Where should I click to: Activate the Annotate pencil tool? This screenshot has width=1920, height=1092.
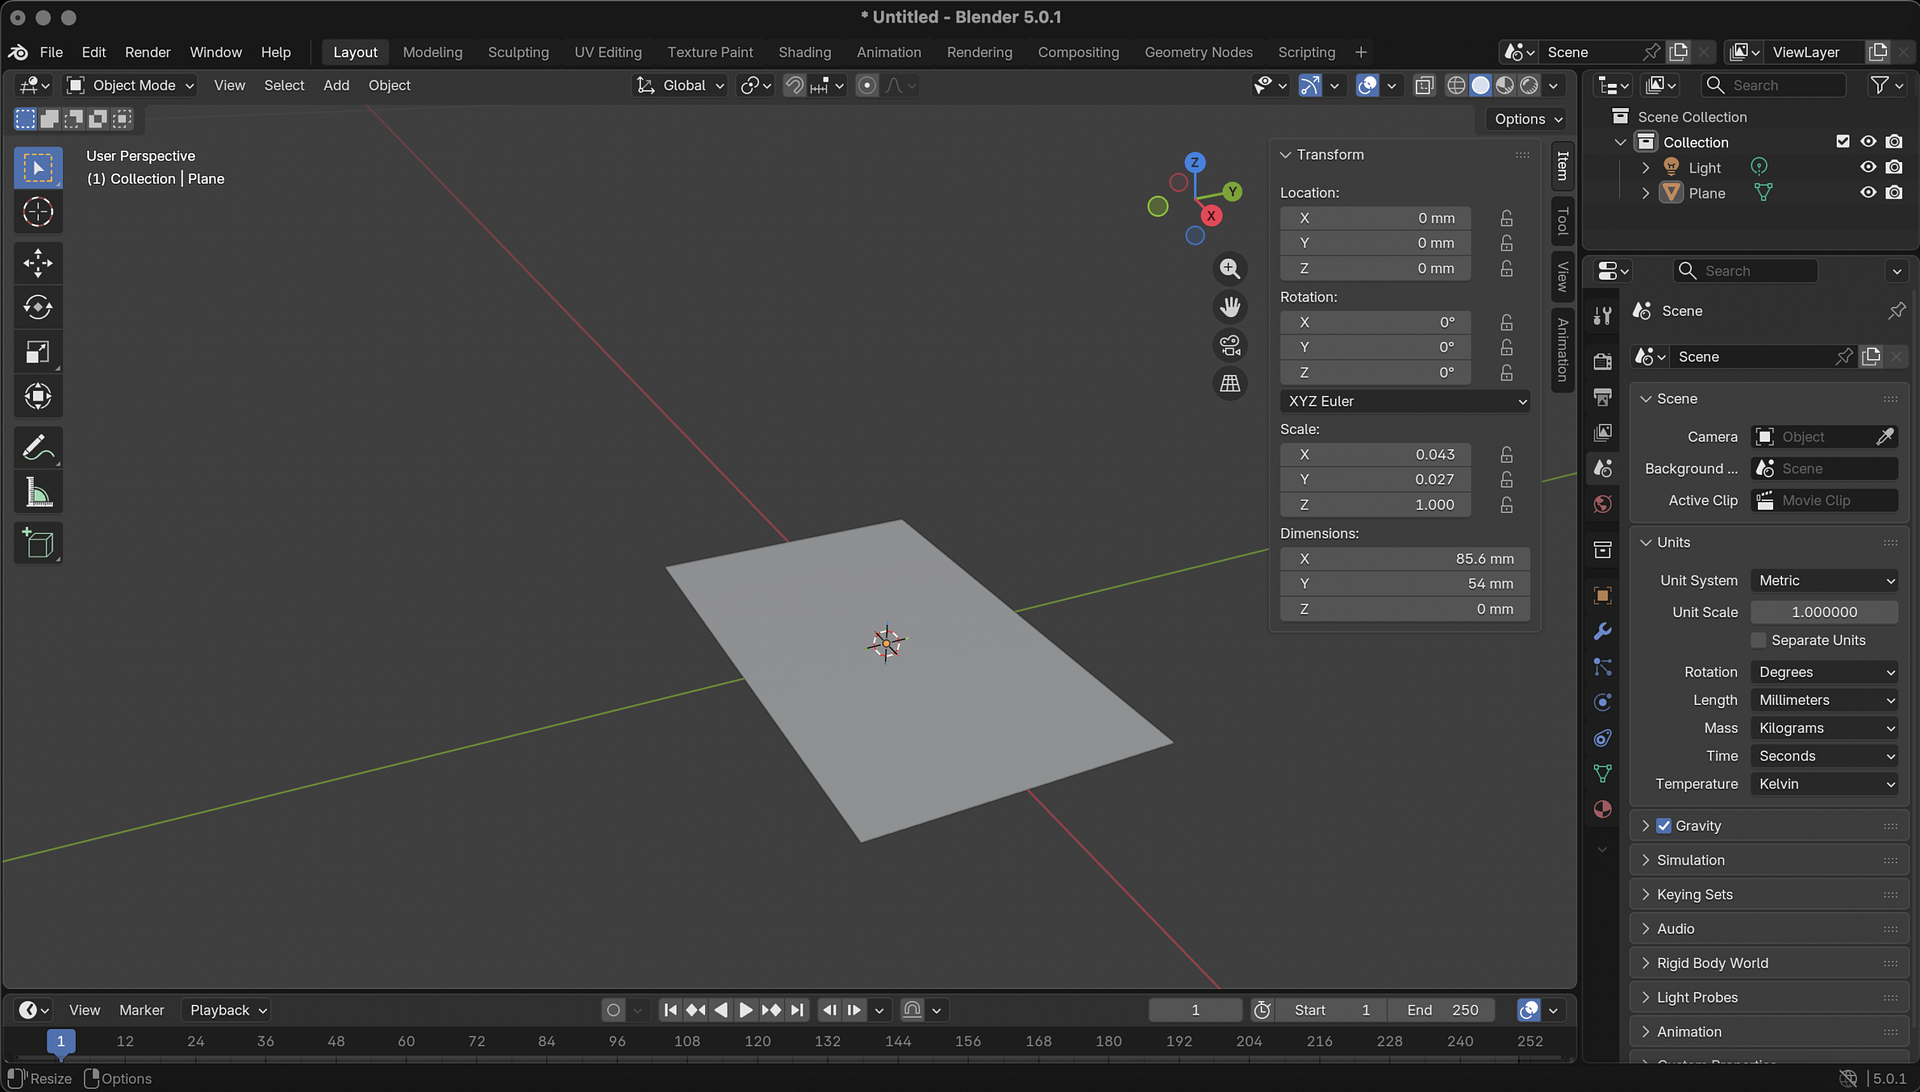(38, 448)
